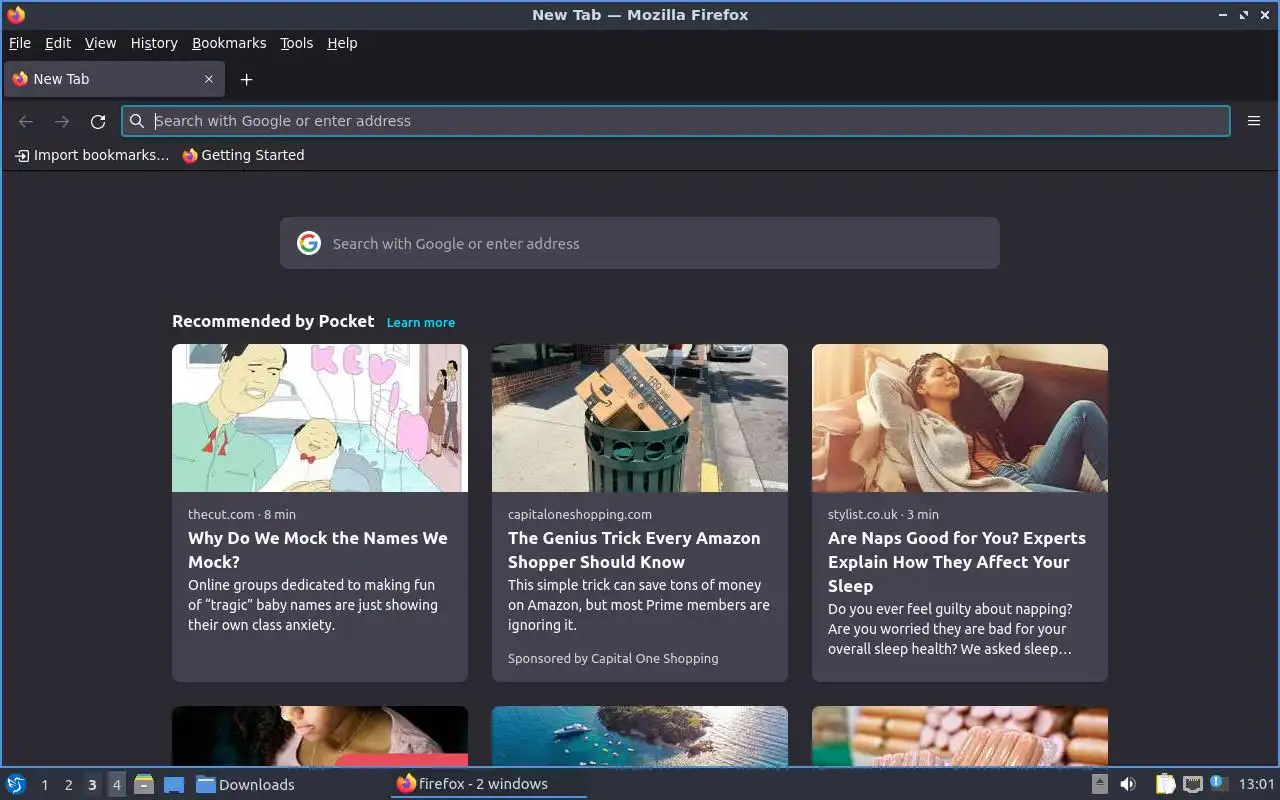The image size is (1280, 800).
Task: Open the File menu
Action: (20, 43)
